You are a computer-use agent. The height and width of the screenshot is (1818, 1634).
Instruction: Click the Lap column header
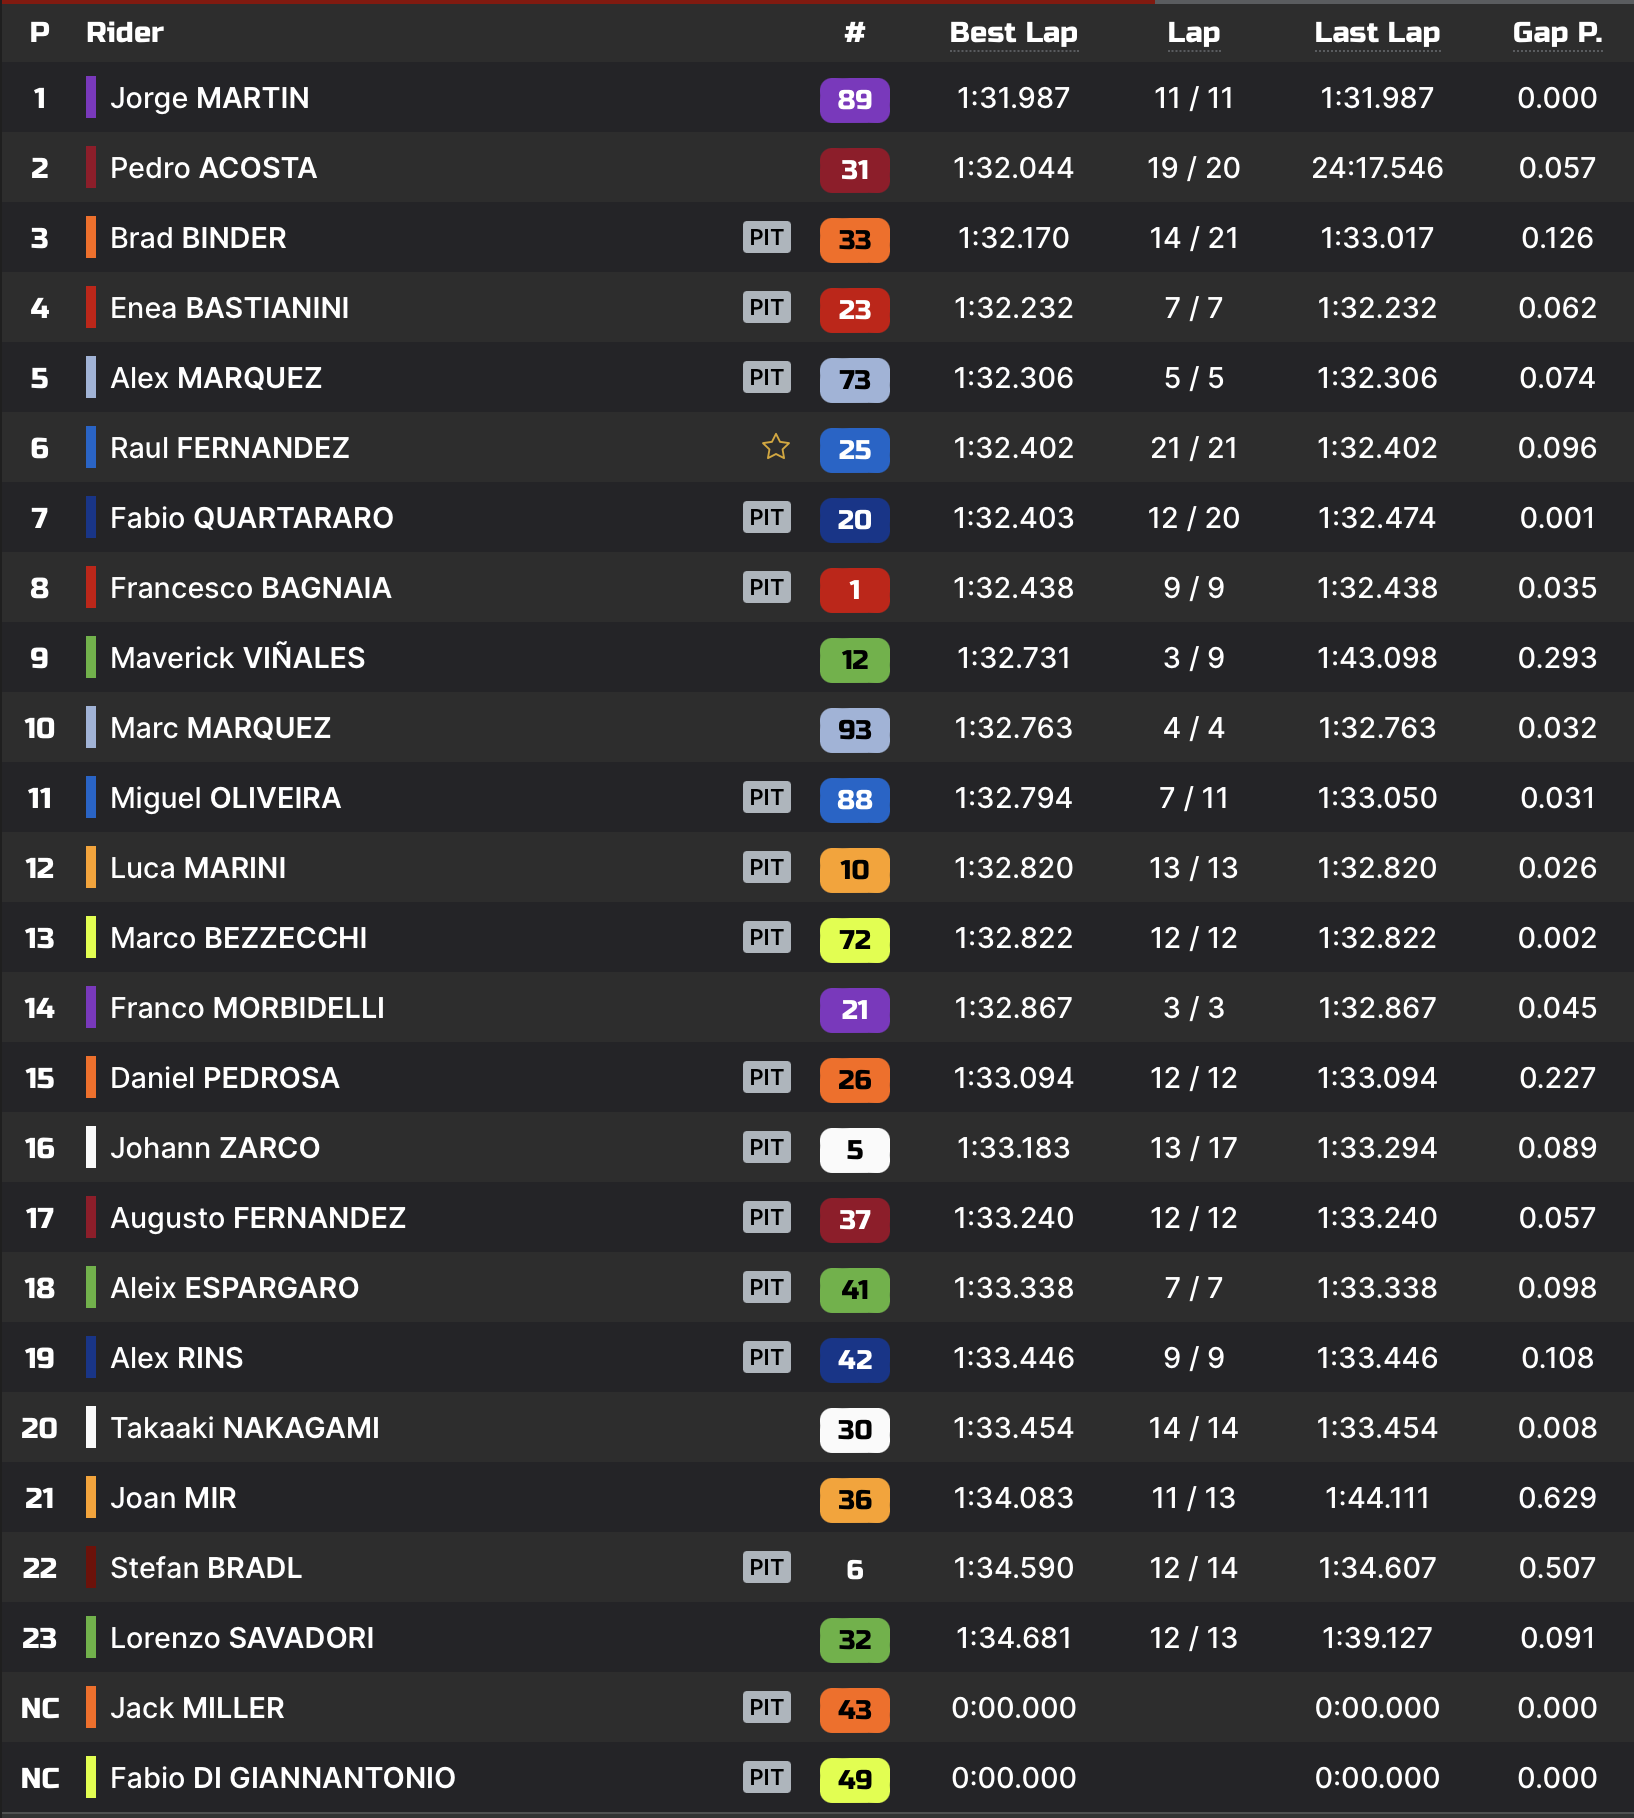pos(1193,33)
